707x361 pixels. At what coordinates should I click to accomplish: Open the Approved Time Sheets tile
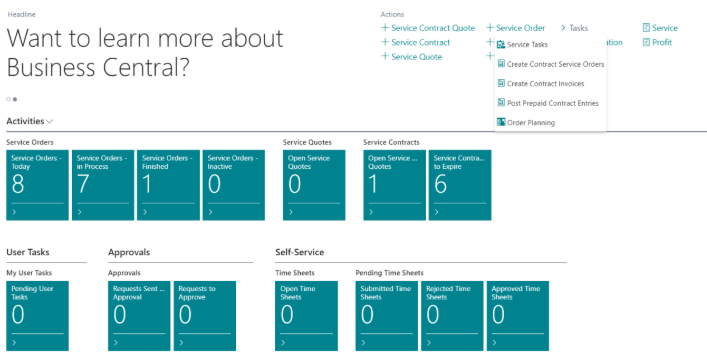pos(518,315)
